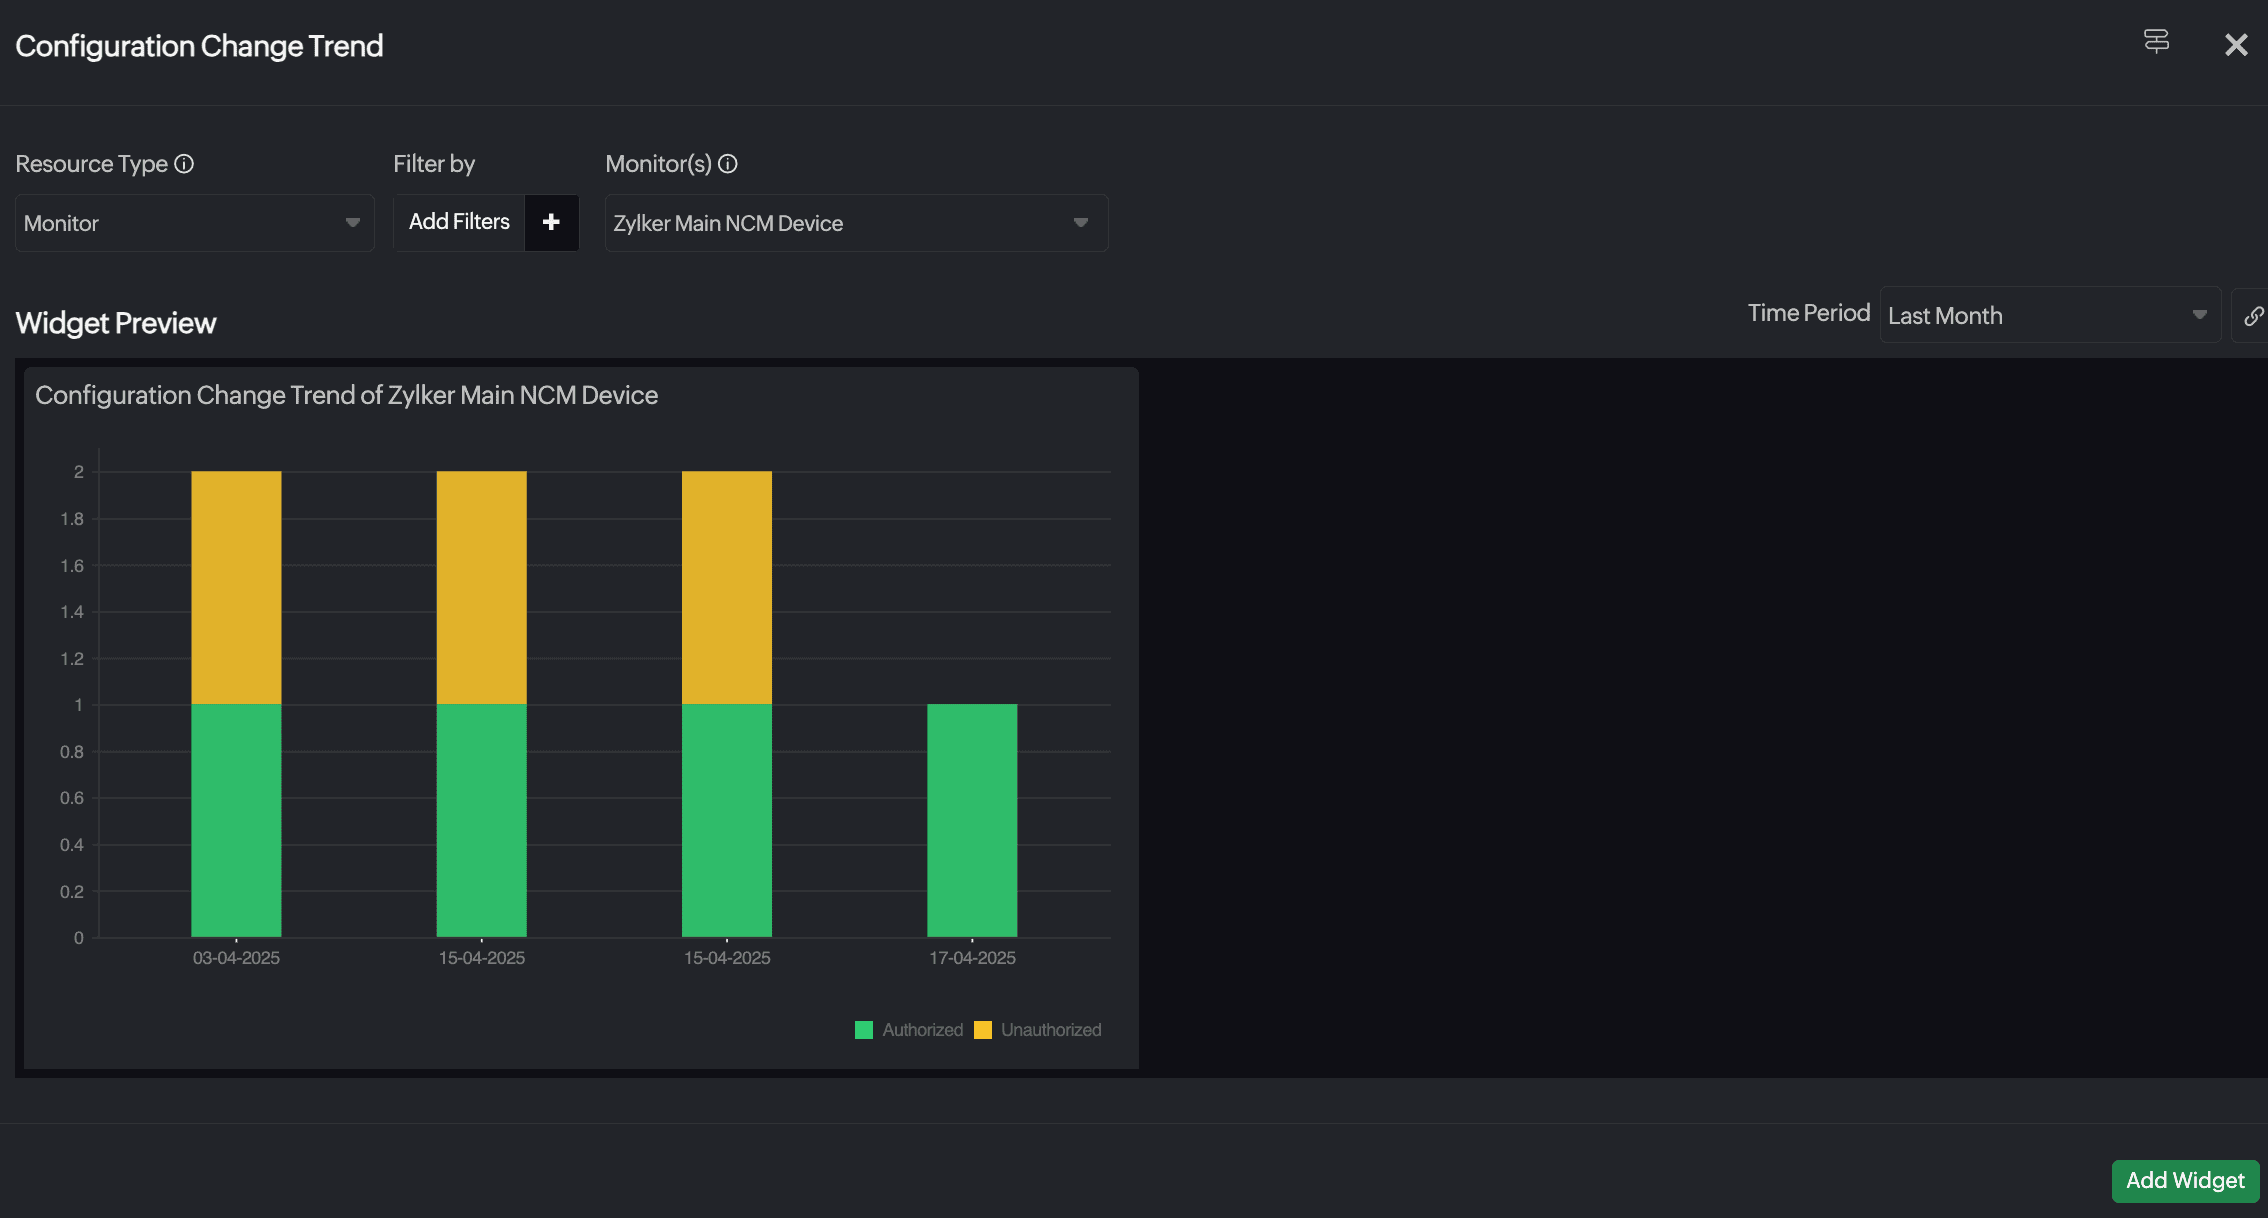Click the Authorized legend label

pos(922,1030)
